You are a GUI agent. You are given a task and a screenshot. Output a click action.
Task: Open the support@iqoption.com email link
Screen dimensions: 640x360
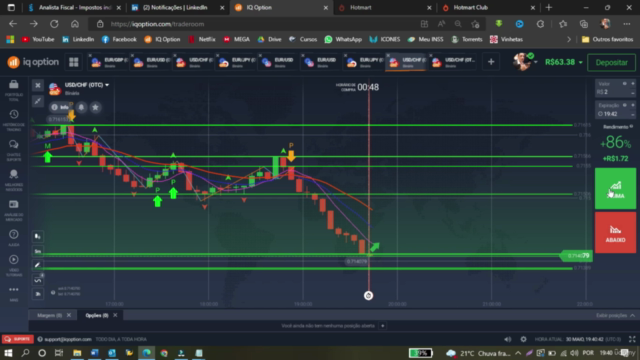click(x=68, y=339)
